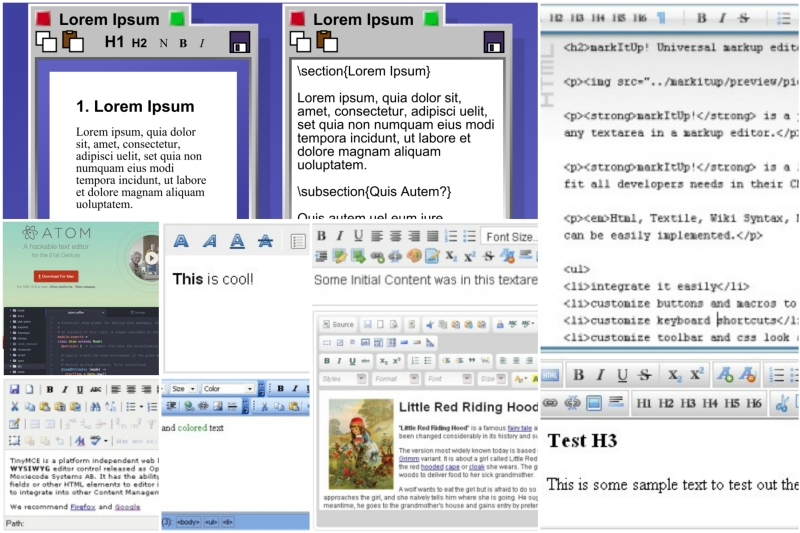Toggle italic I in the left Lorem Ipsum window

click(202, 43)
